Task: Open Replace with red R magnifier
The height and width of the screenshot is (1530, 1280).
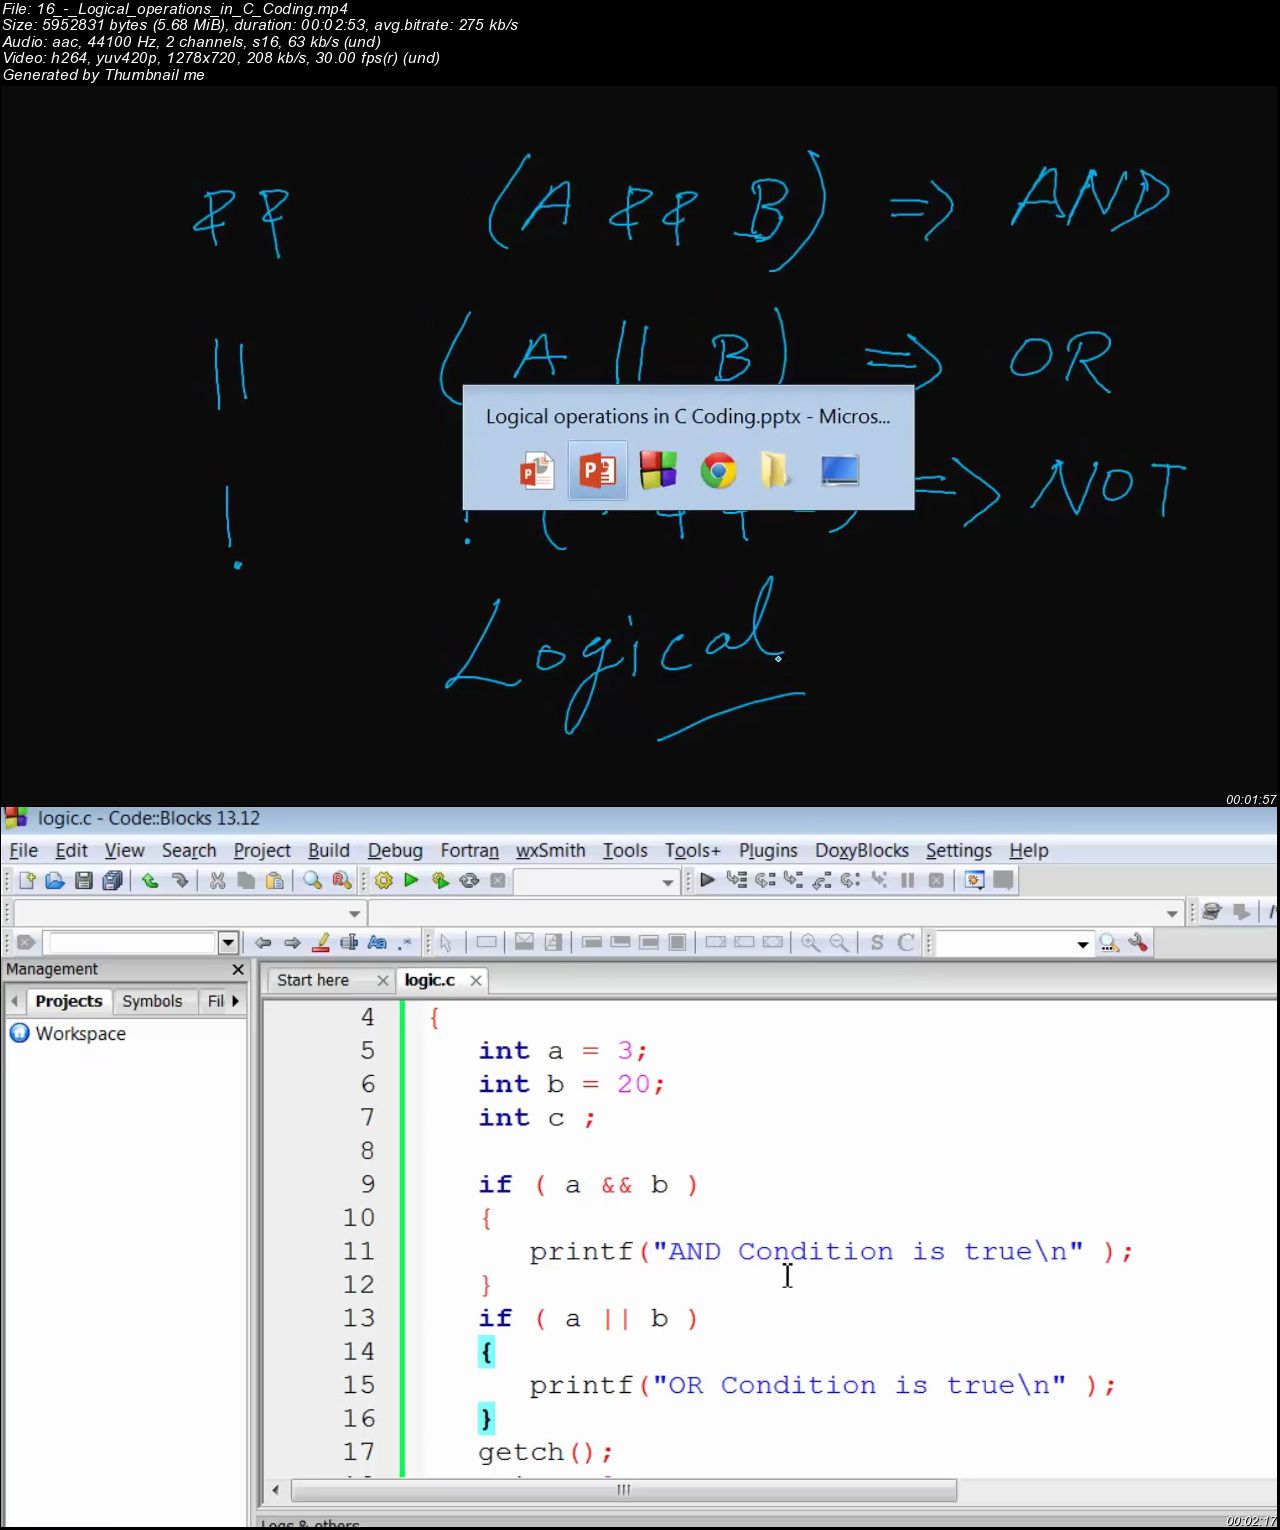Action: coord(342,881)
